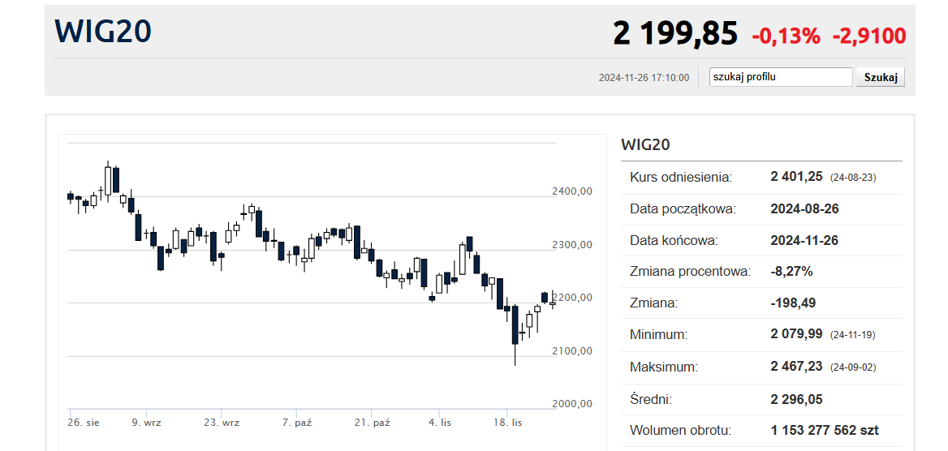Image resolution: width=948 pixels, height=451 pixels.
Task: Click the 'szukaj profilu' search field
Action: point(780,77)
